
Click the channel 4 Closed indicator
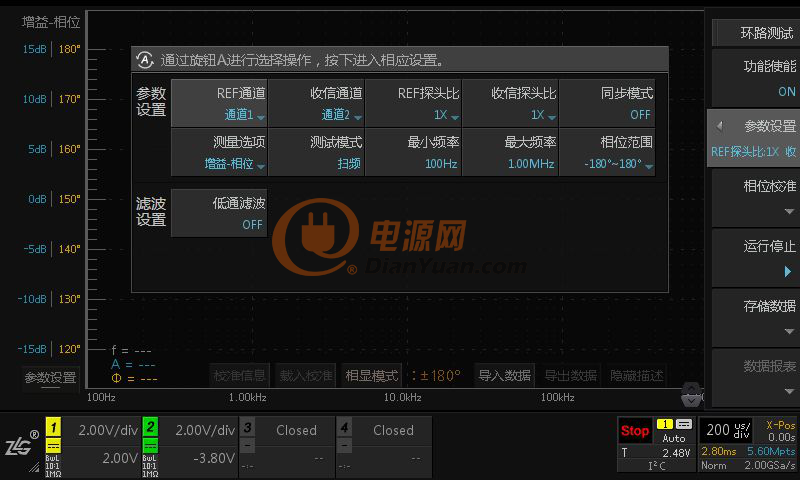click(384, 446)
